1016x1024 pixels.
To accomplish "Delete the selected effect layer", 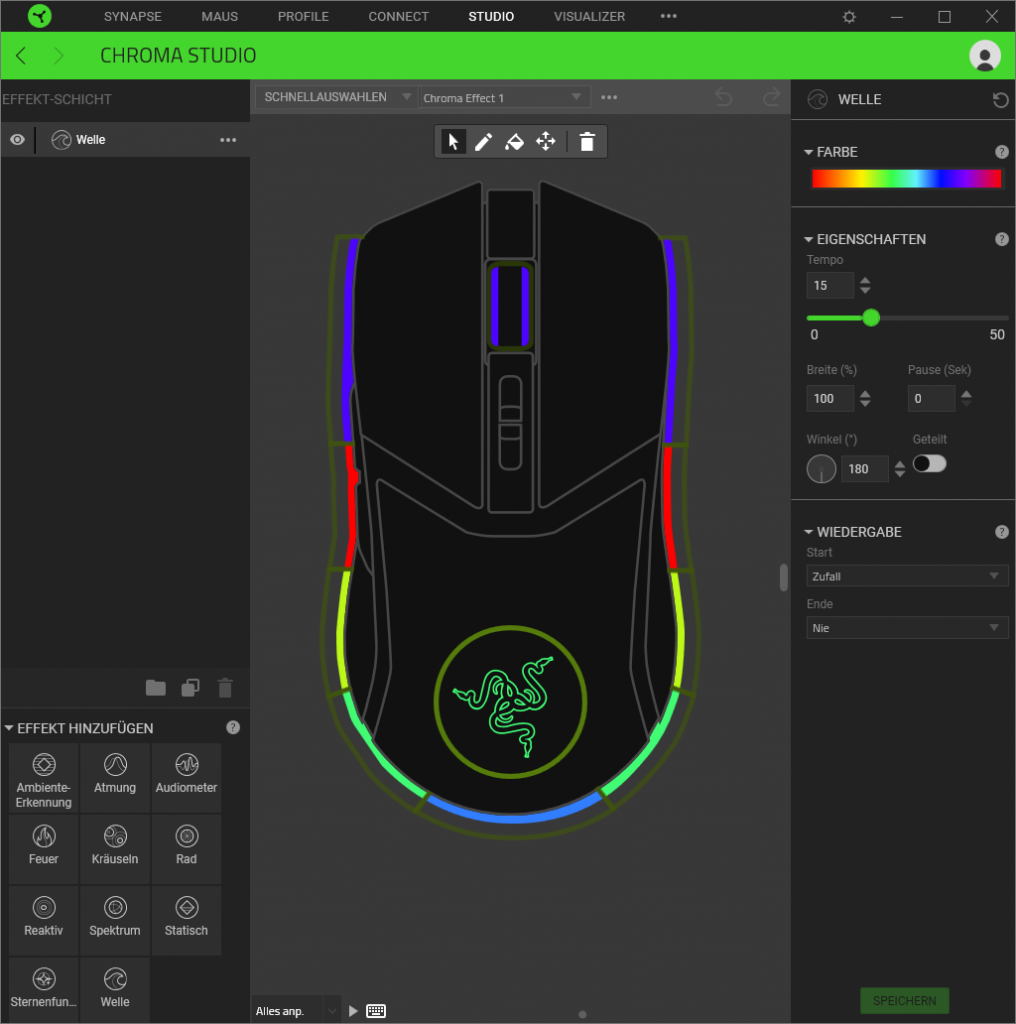I will pos(225,688).
